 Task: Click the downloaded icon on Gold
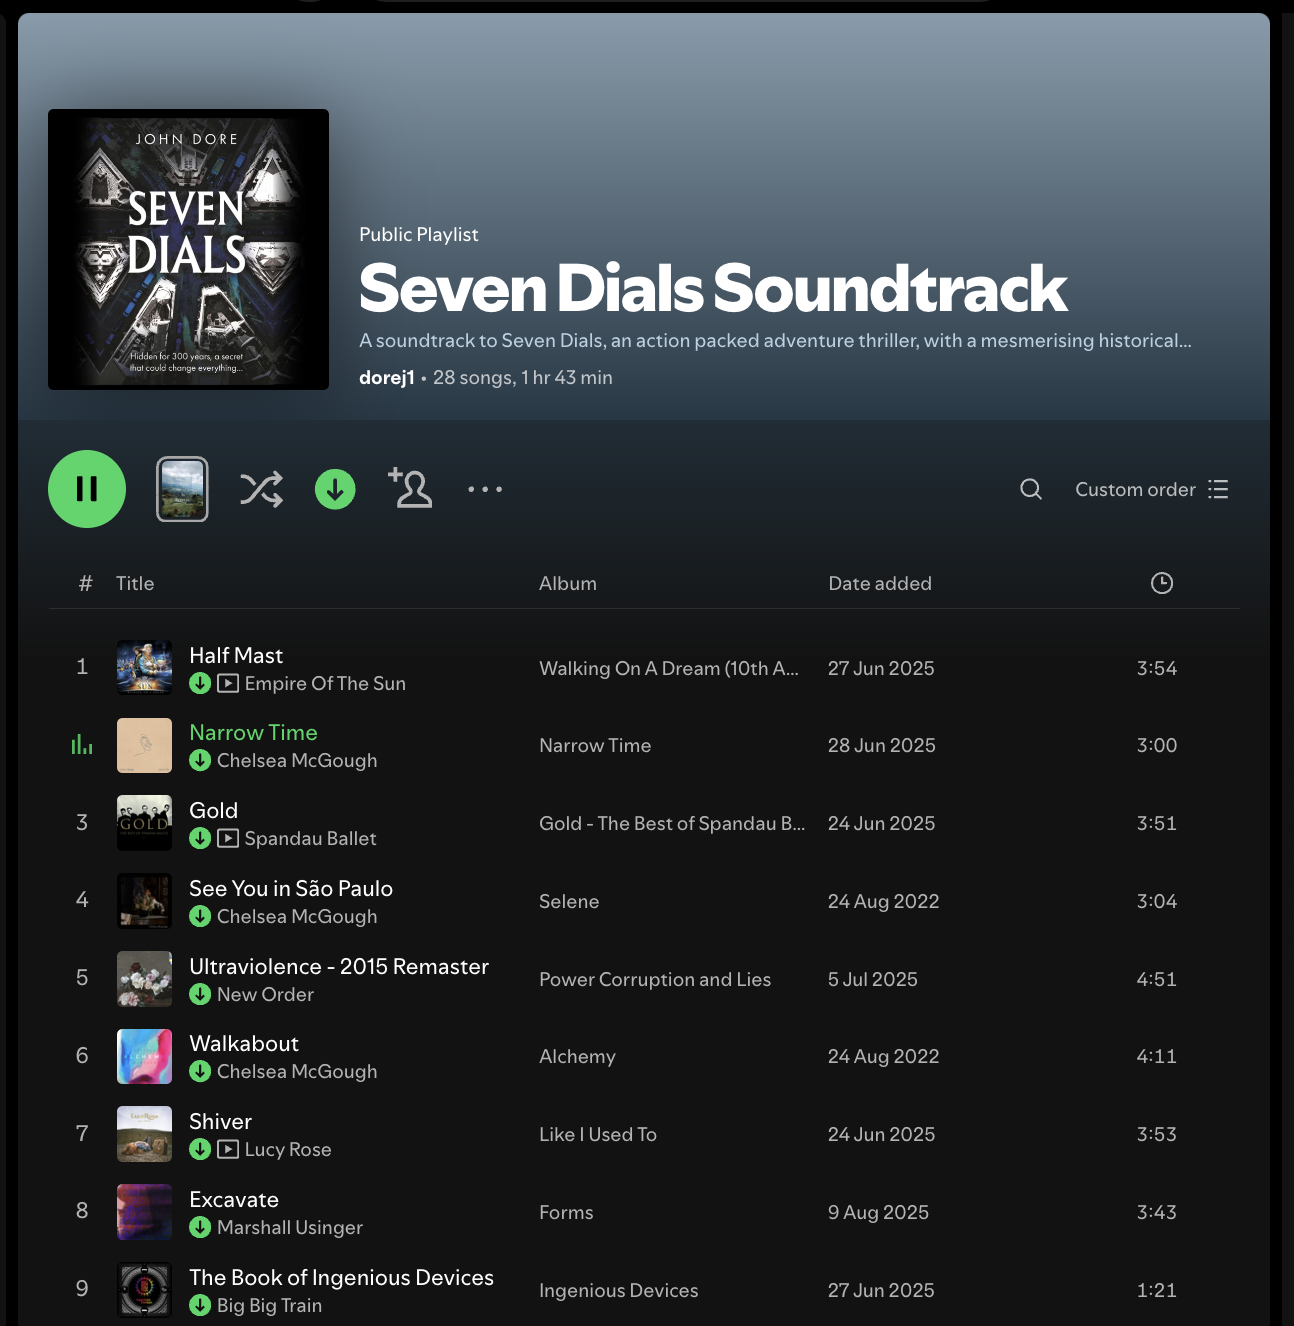pyautogui.click(x=200, y=838)
